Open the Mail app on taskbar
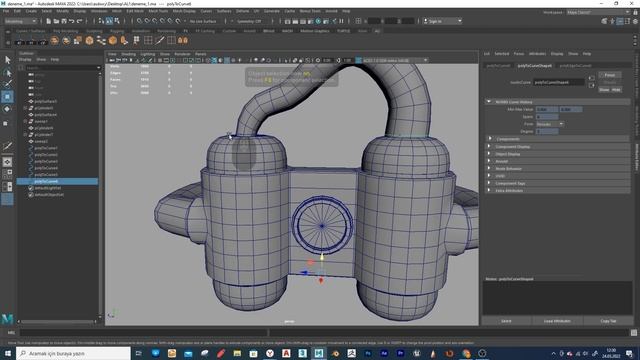The height and width of the screenshot is (360, 640). click(x=188, y=353)
